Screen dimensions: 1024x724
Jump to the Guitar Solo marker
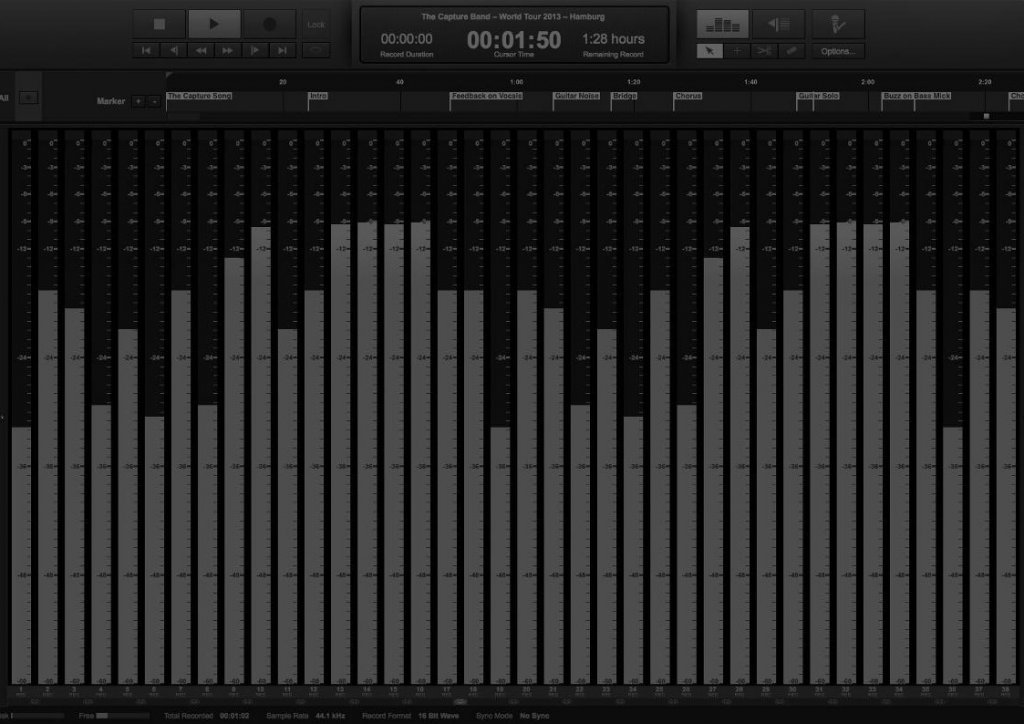pyautogui.click(x=818, y=96)
